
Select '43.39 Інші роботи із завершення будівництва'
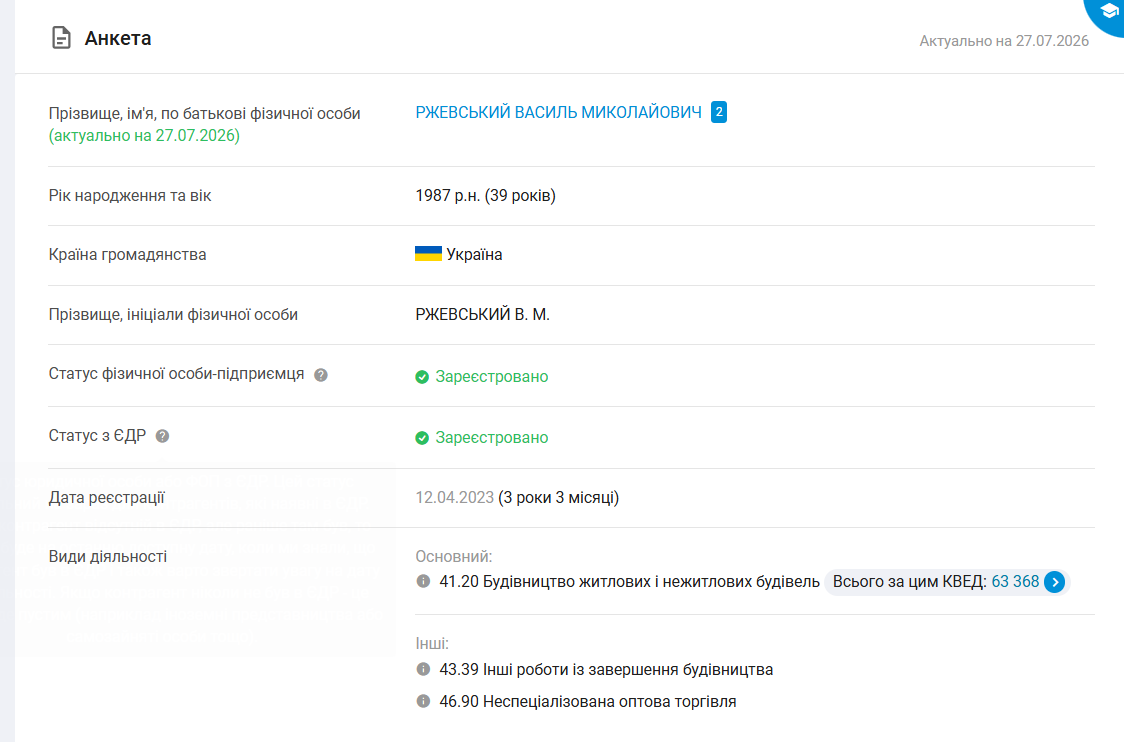(606, 670)
